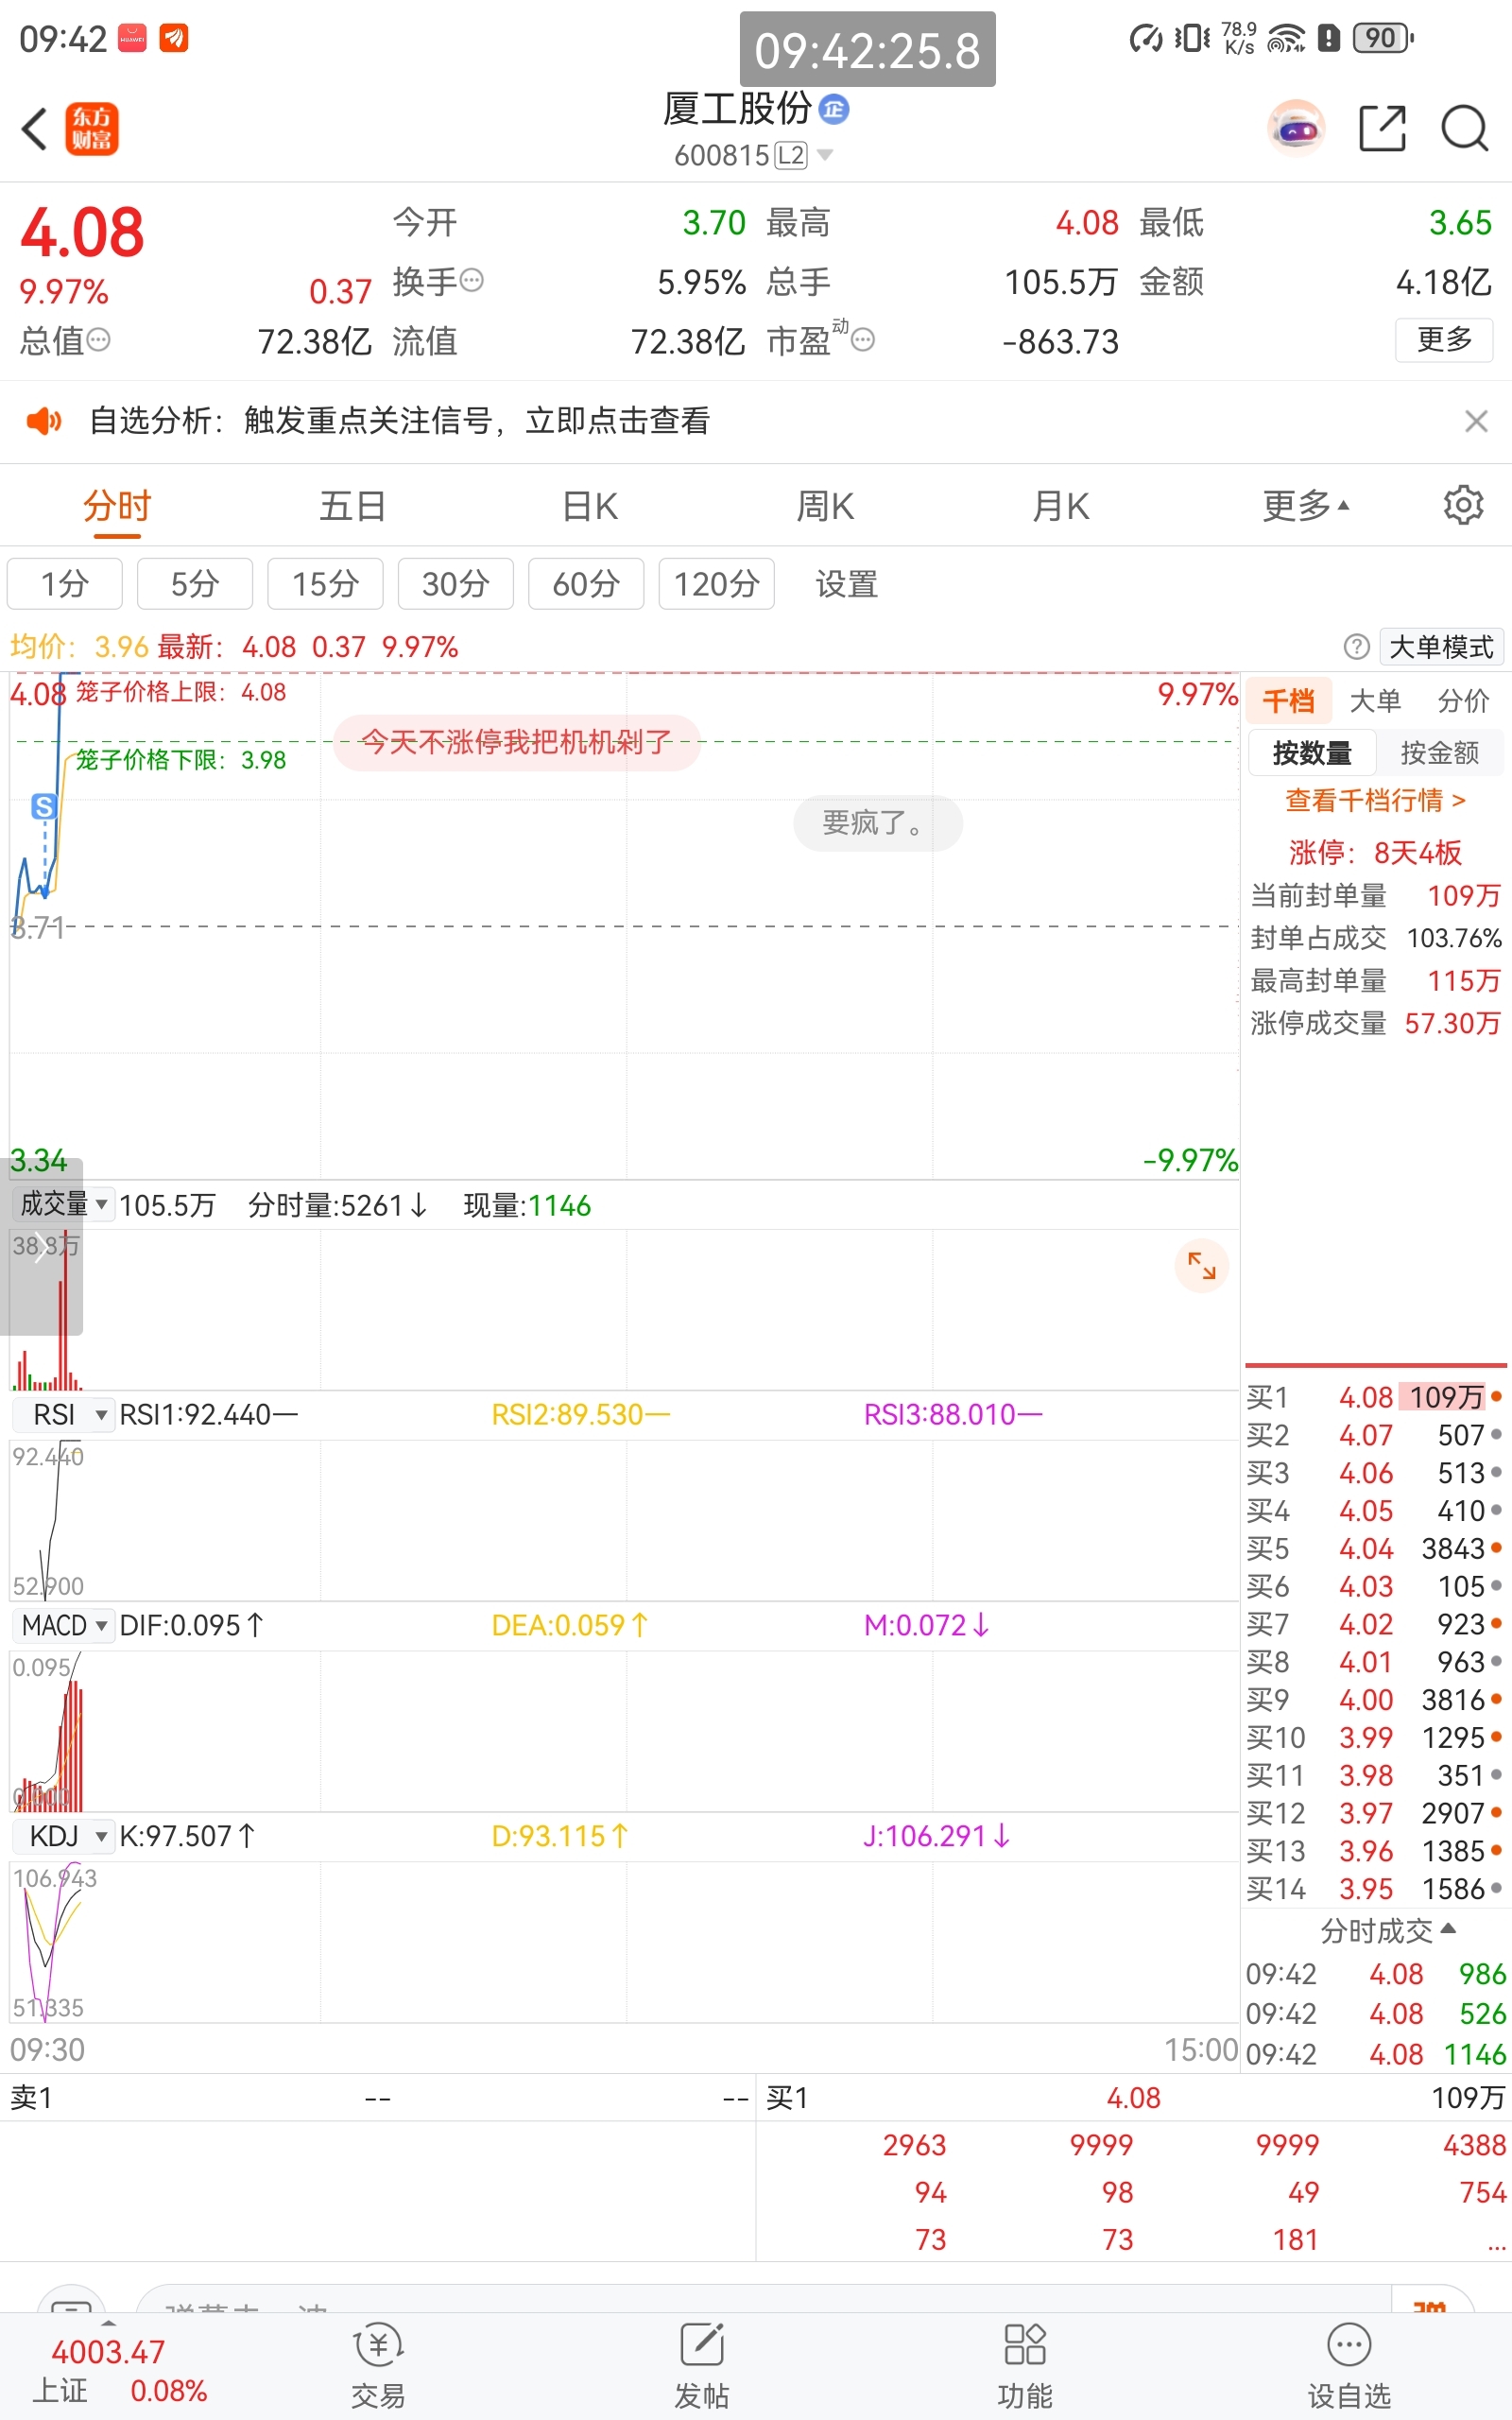The height and width of the screenshot is (2420, 1512).
Task: Tap the 09:42 4.08 1146 trade row
Action: [1374, 2054]
